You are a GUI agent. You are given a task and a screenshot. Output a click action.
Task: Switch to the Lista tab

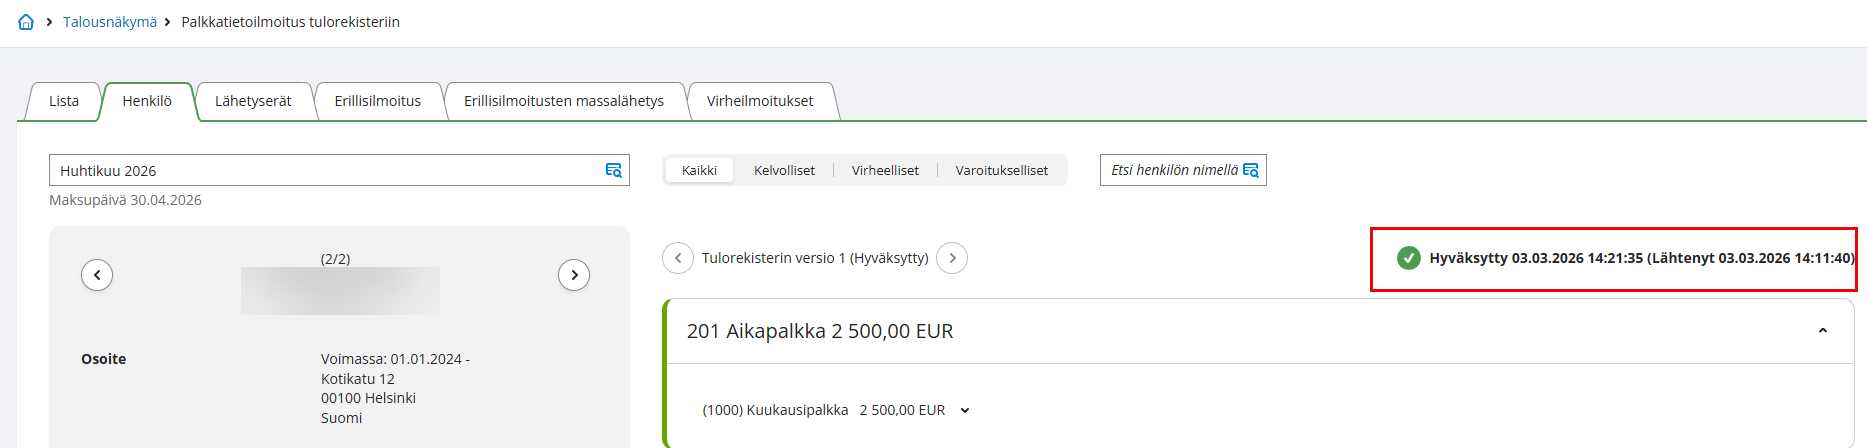(x=64, y=101)
